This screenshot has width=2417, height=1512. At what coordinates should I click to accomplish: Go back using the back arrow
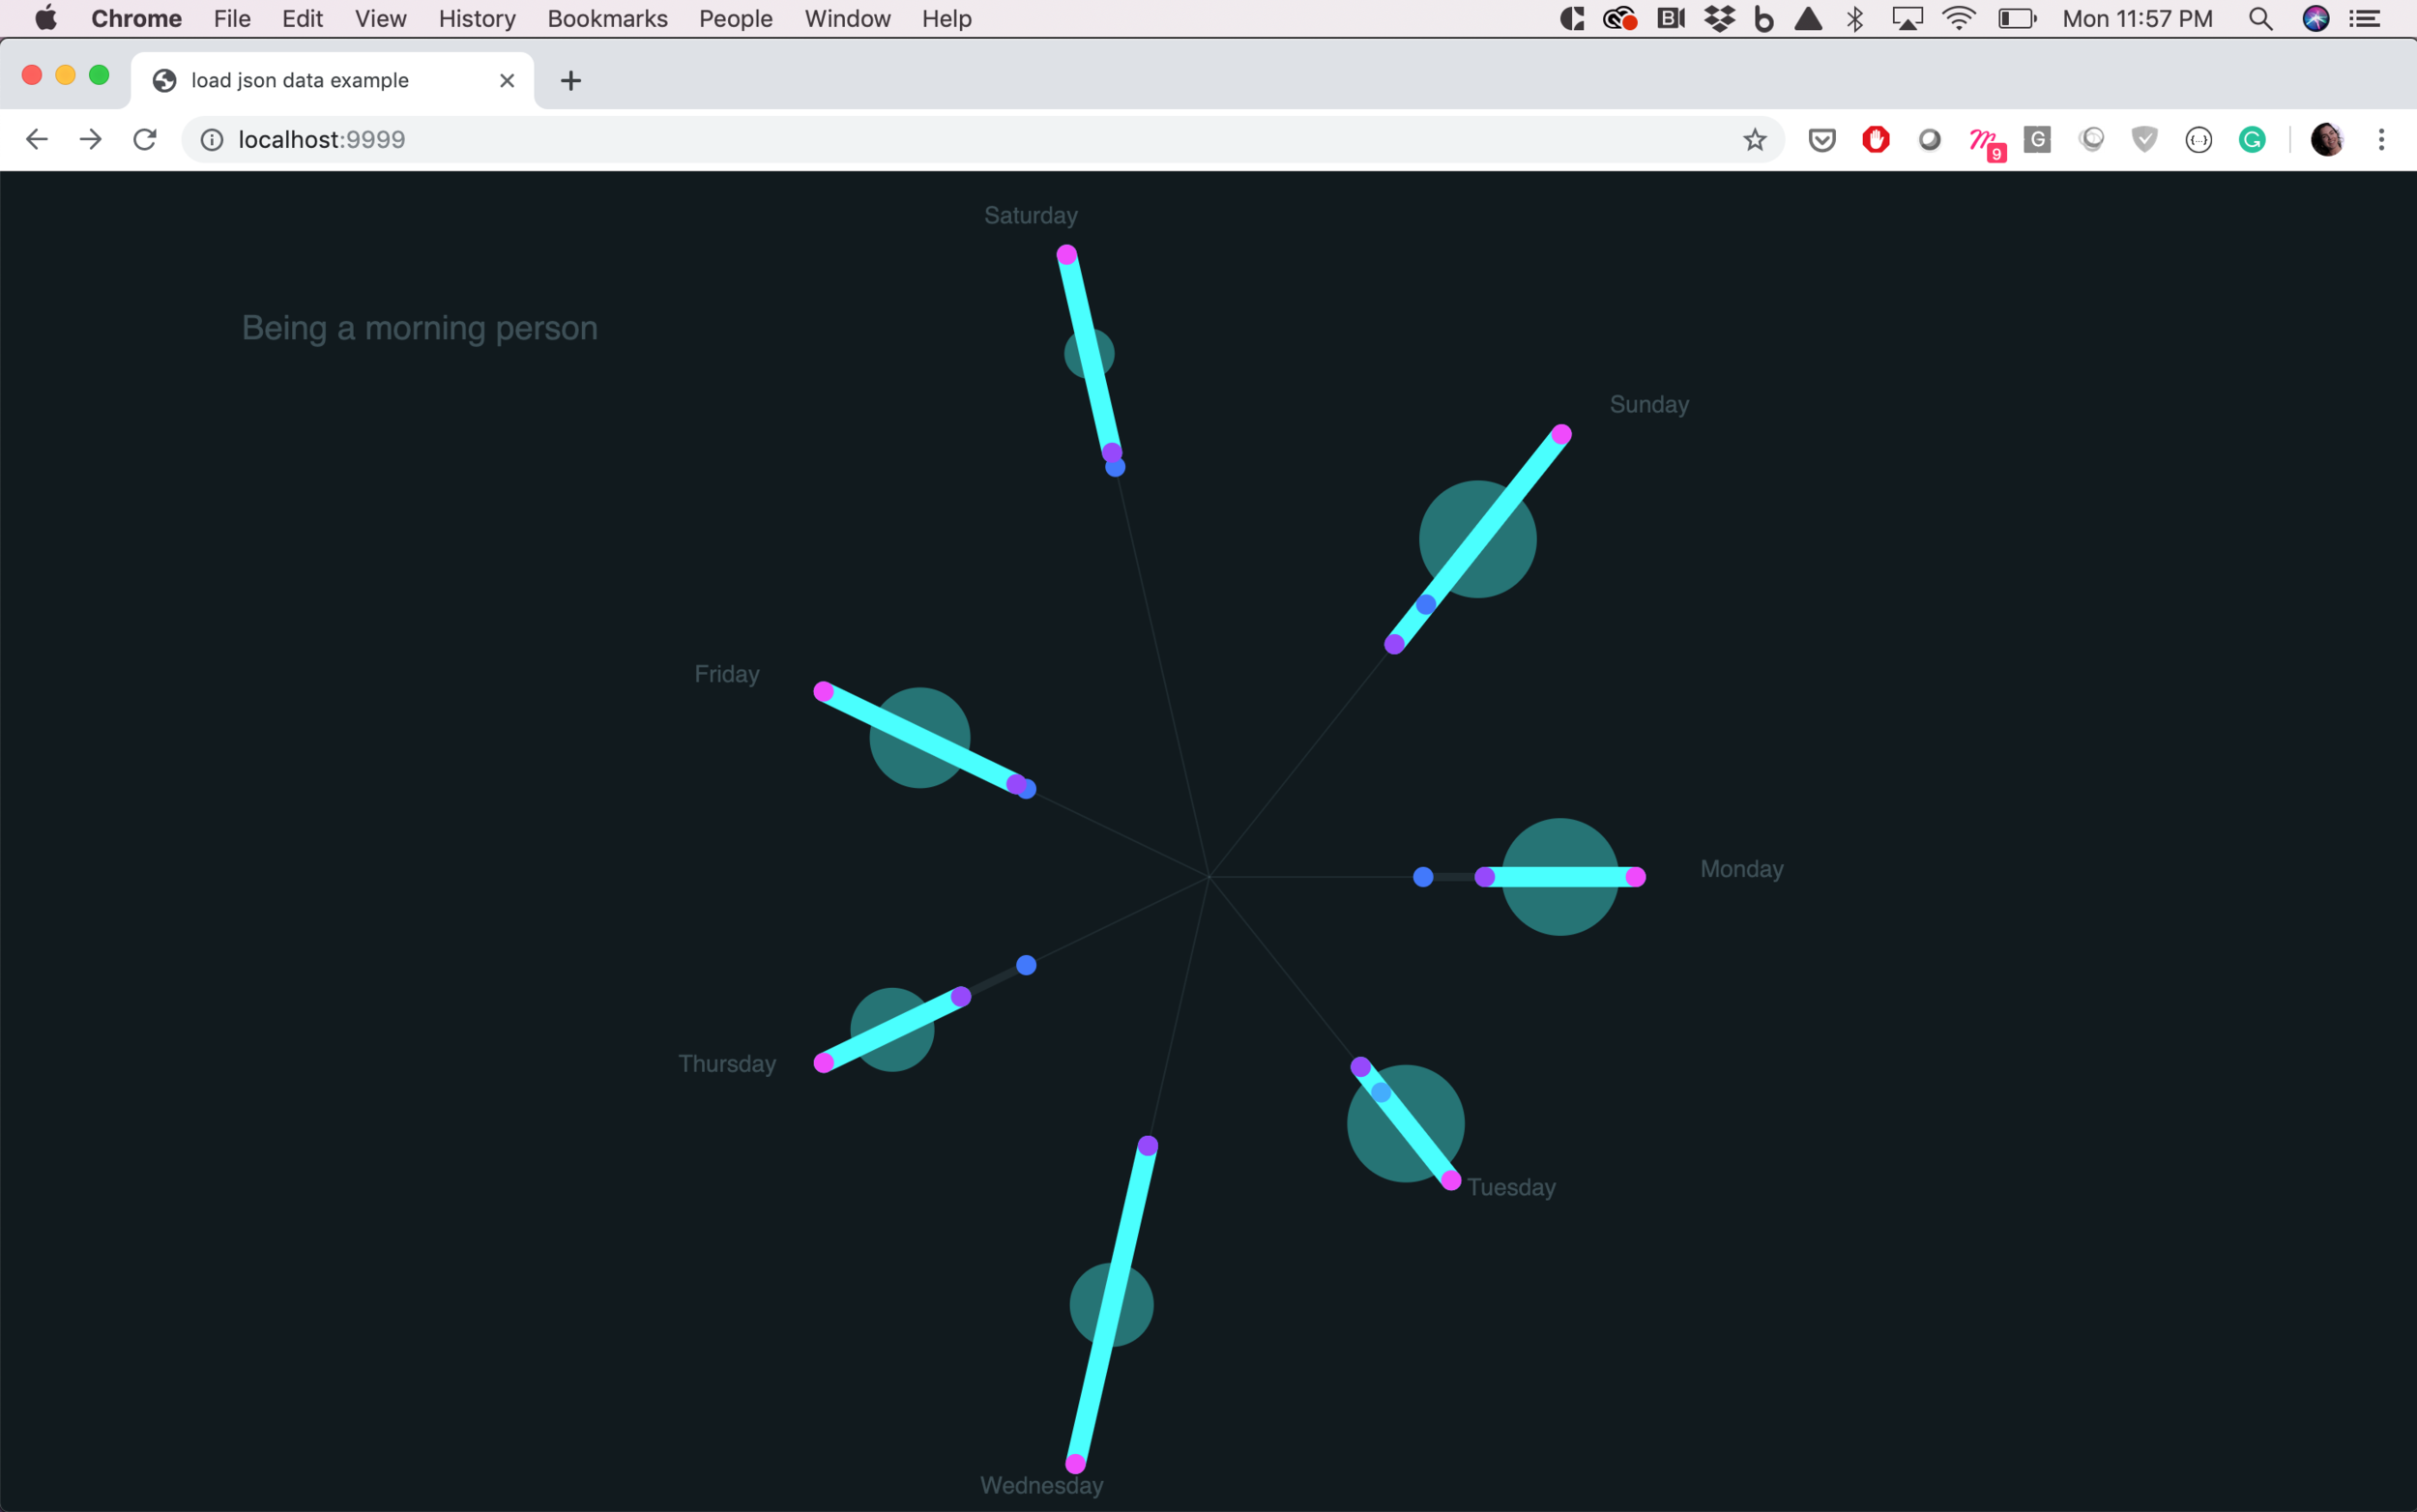pos(37,139)
